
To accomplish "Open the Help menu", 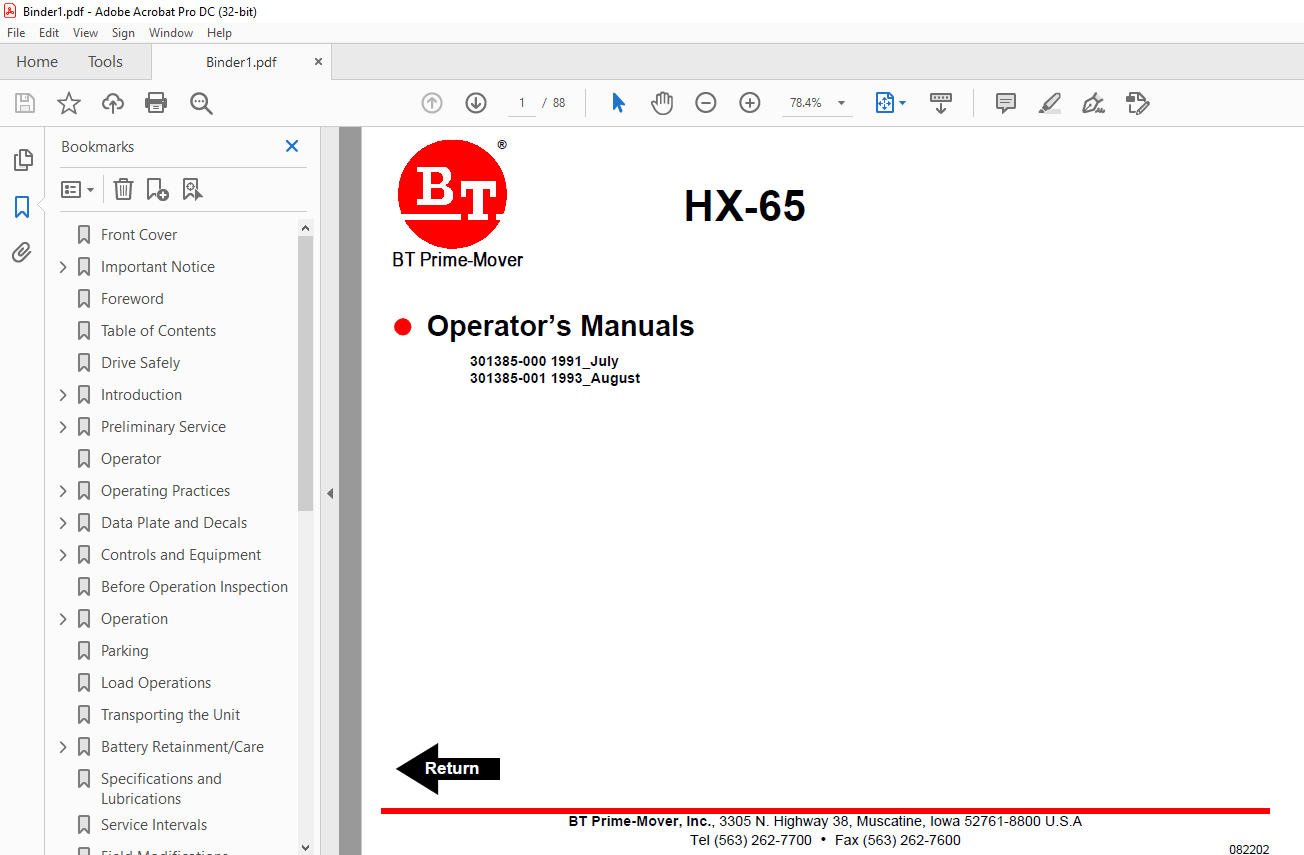I will [x=219, y=33].
